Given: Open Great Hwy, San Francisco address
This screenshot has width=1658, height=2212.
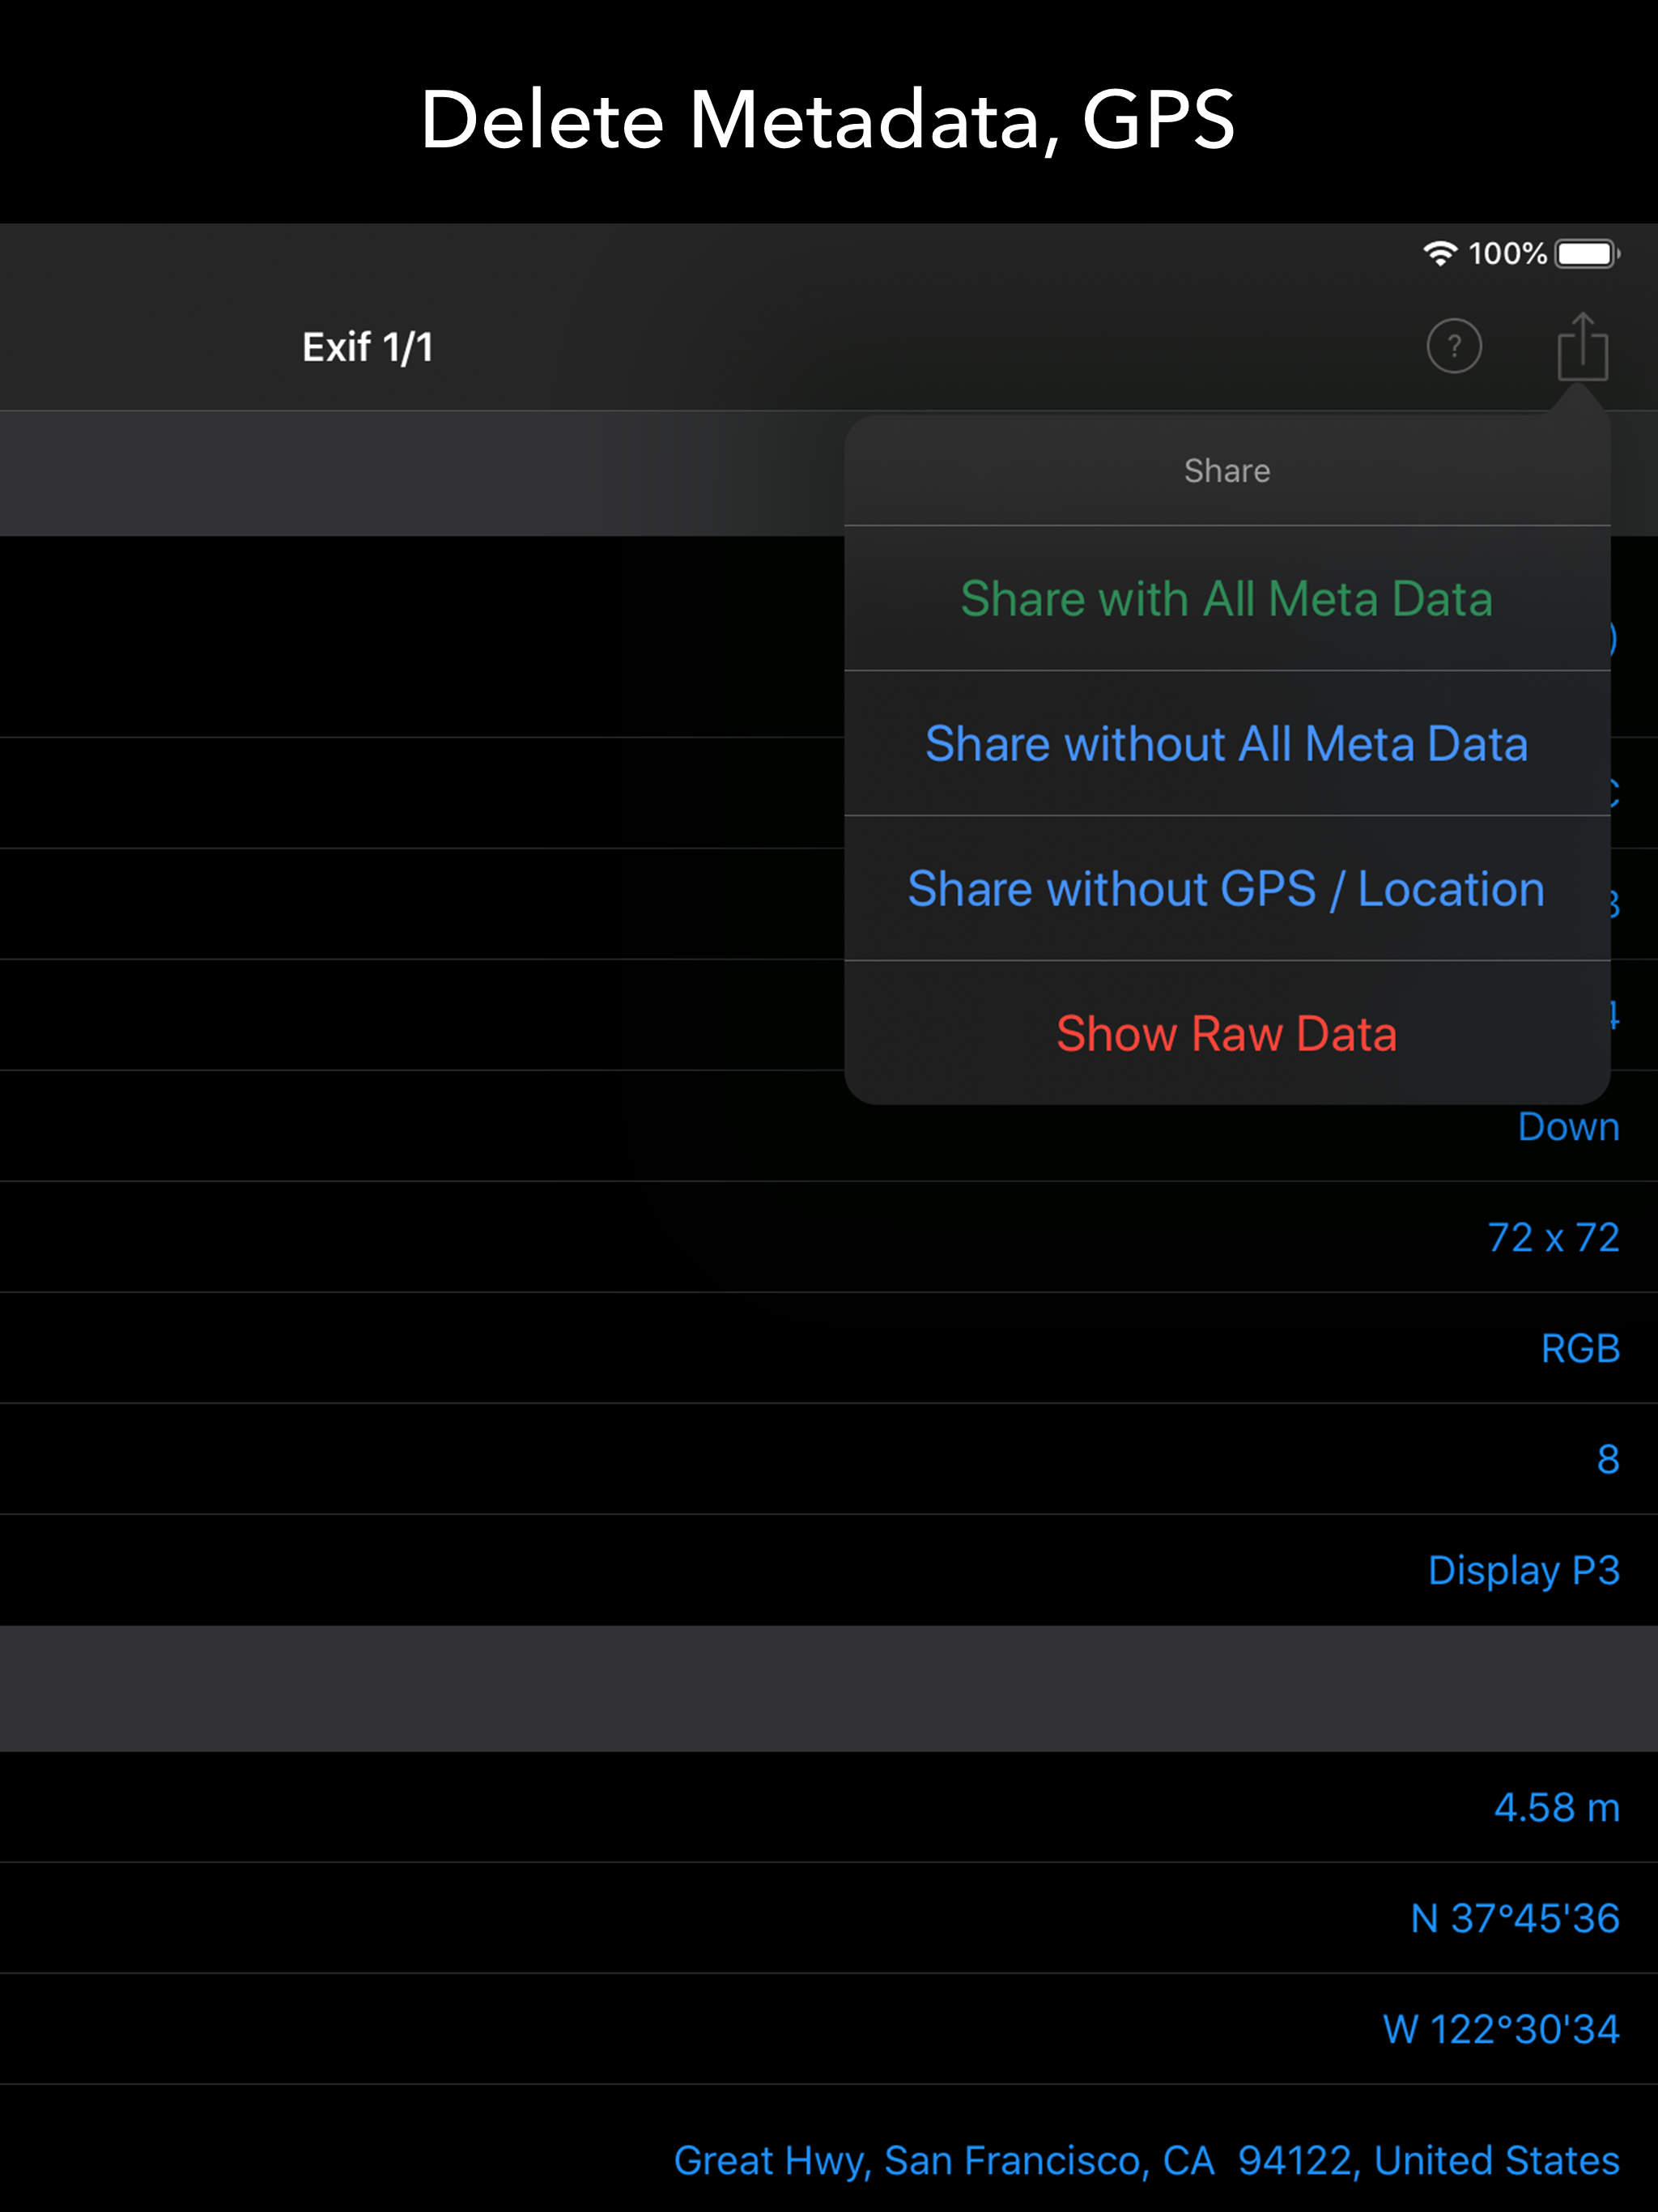Looking at the screenshot, I should pyautogui.click(x=1146, y=2161).
